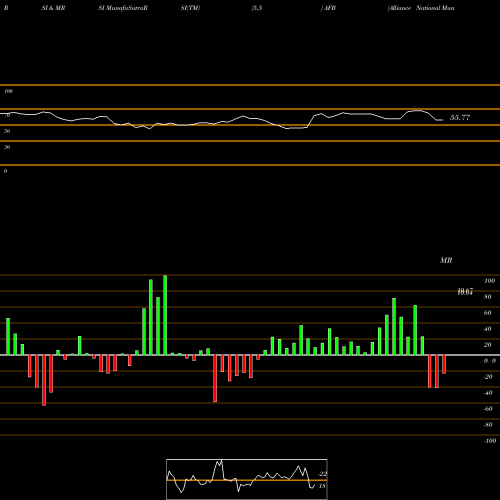Click the 22 label in mini chart
This screenshot has width=500, height=500.
point(322,474)
